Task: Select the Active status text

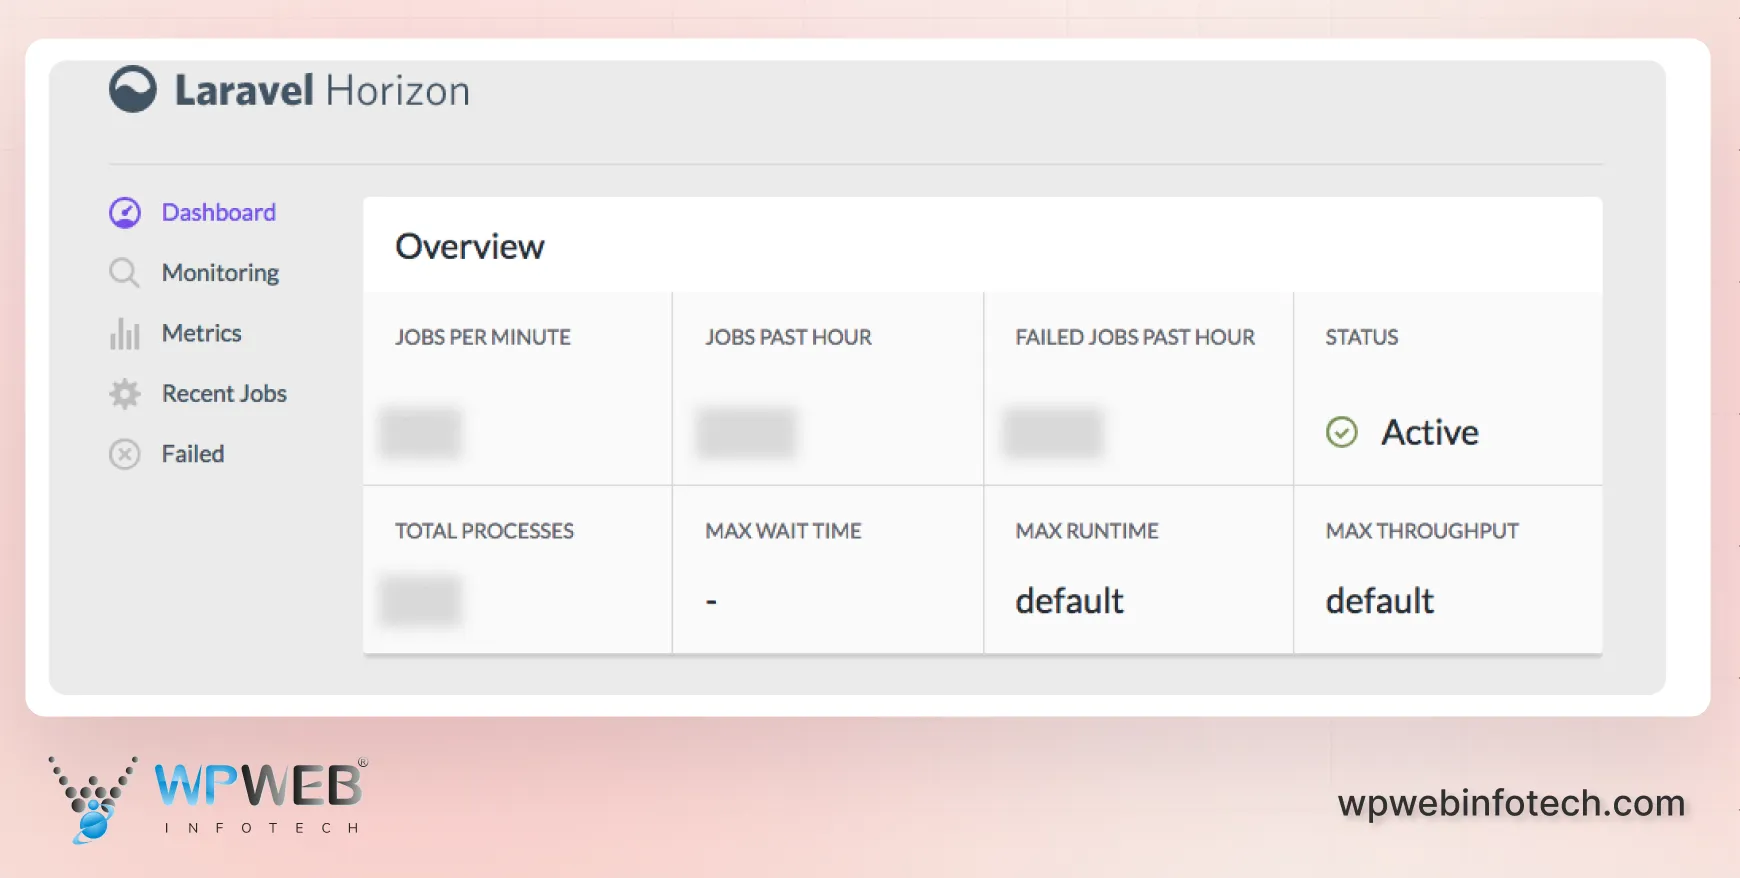Action: click(x=1430, y=432)
